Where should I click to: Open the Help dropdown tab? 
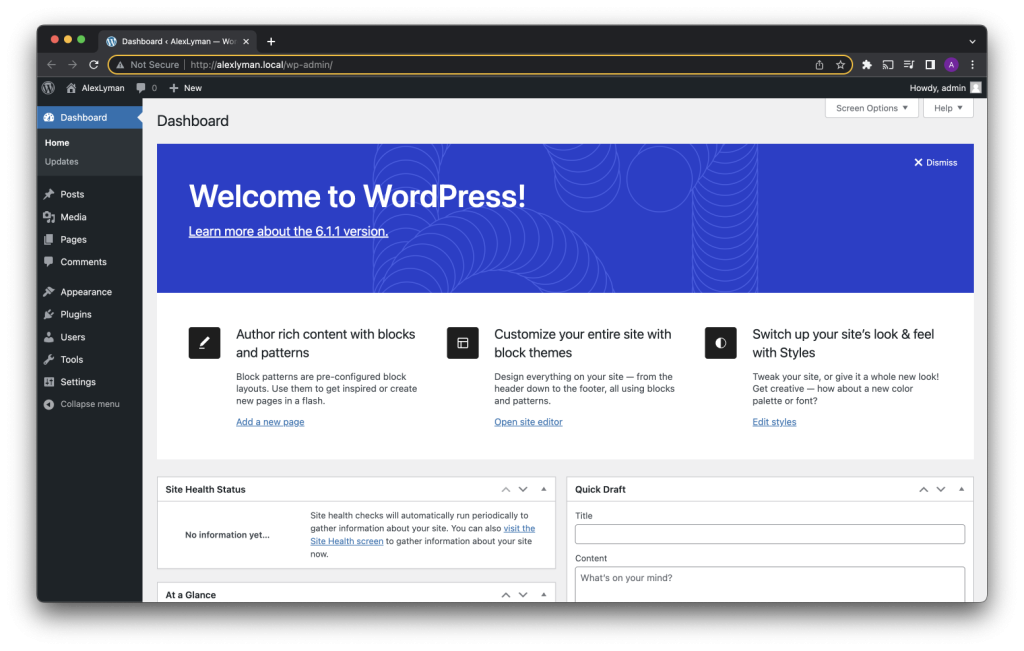[x=947, y=108]
